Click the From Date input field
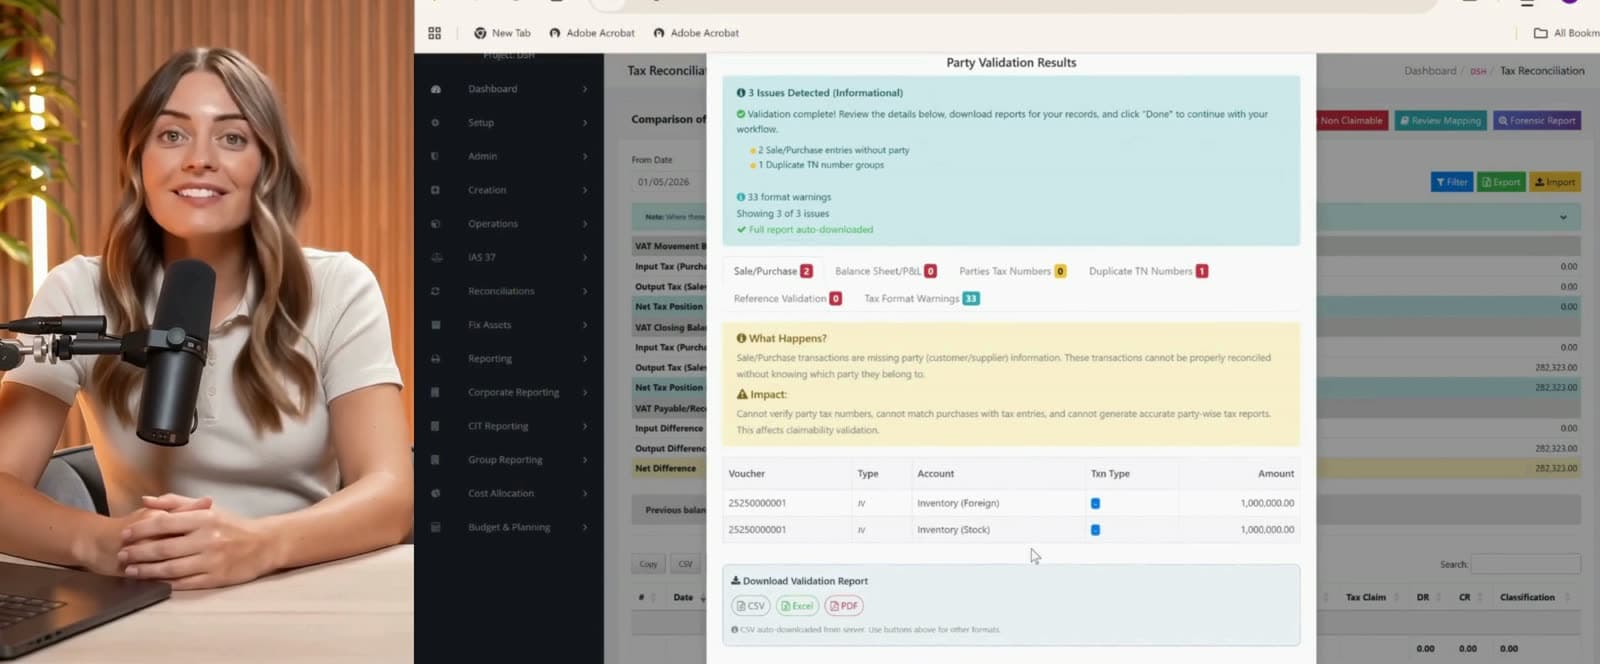 668,182
